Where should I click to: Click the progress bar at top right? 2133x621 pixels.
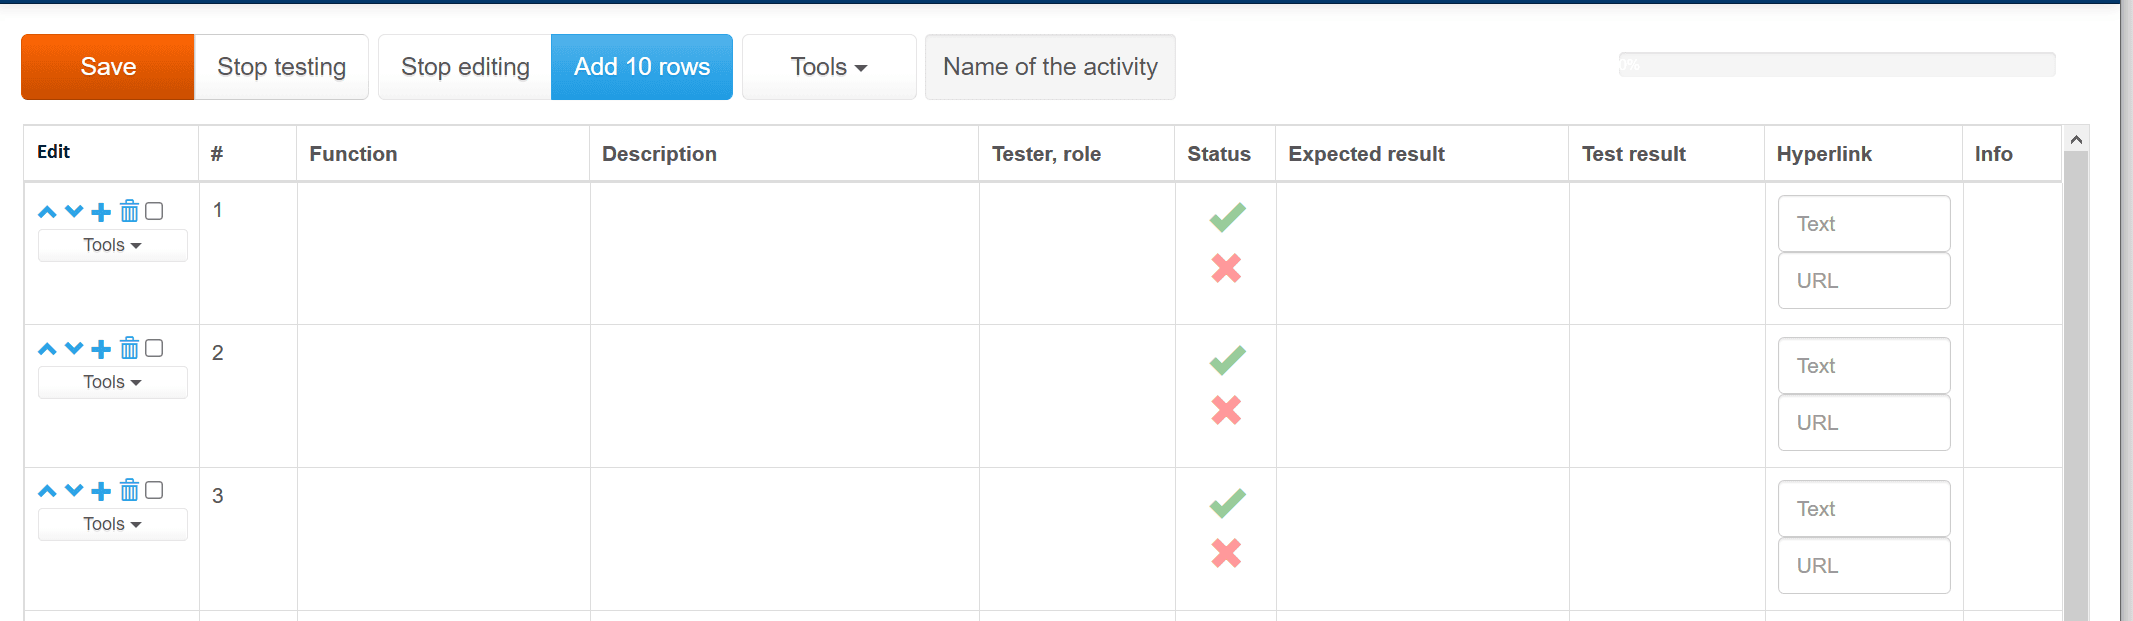pos(1837,65)
